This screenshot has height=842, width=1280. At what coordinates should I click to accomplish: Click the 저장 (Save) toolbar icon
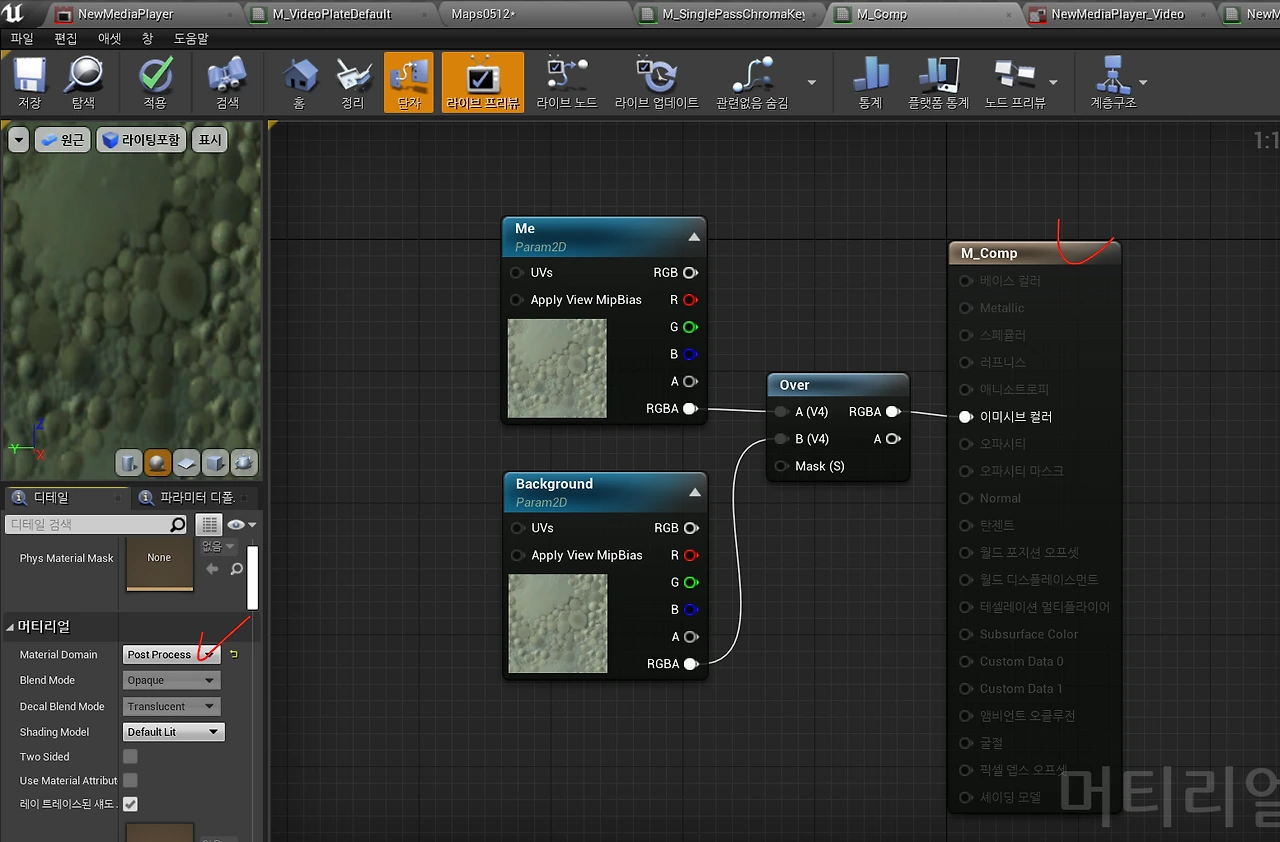pos(29,82)
